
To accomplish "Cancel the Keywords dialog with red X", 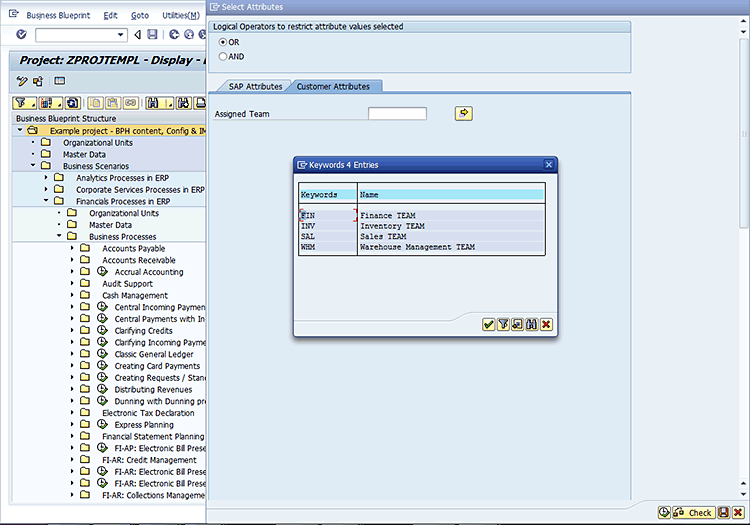I will tap(546, 324).
